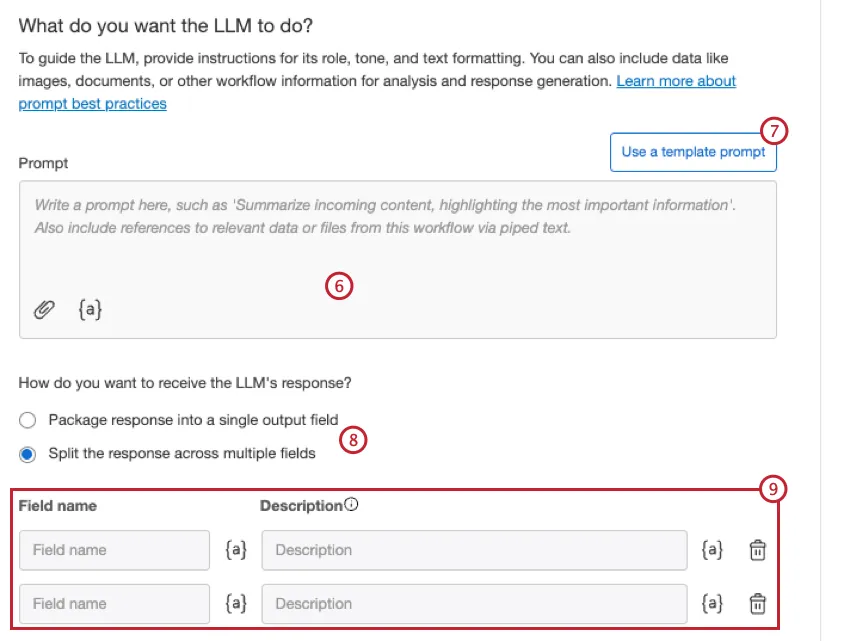Click the first Description input
This screenshot has height=641, width=850.
(474, 550)
